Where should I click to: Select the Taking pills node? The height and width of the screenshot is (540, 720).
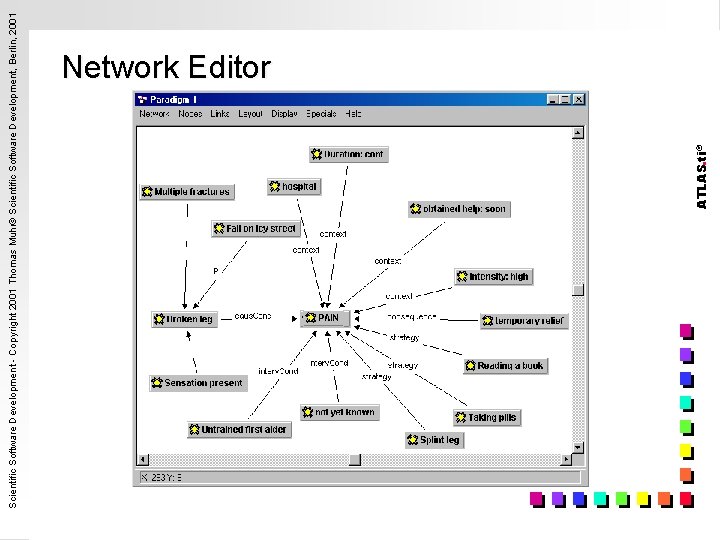[x=487, y=417]
